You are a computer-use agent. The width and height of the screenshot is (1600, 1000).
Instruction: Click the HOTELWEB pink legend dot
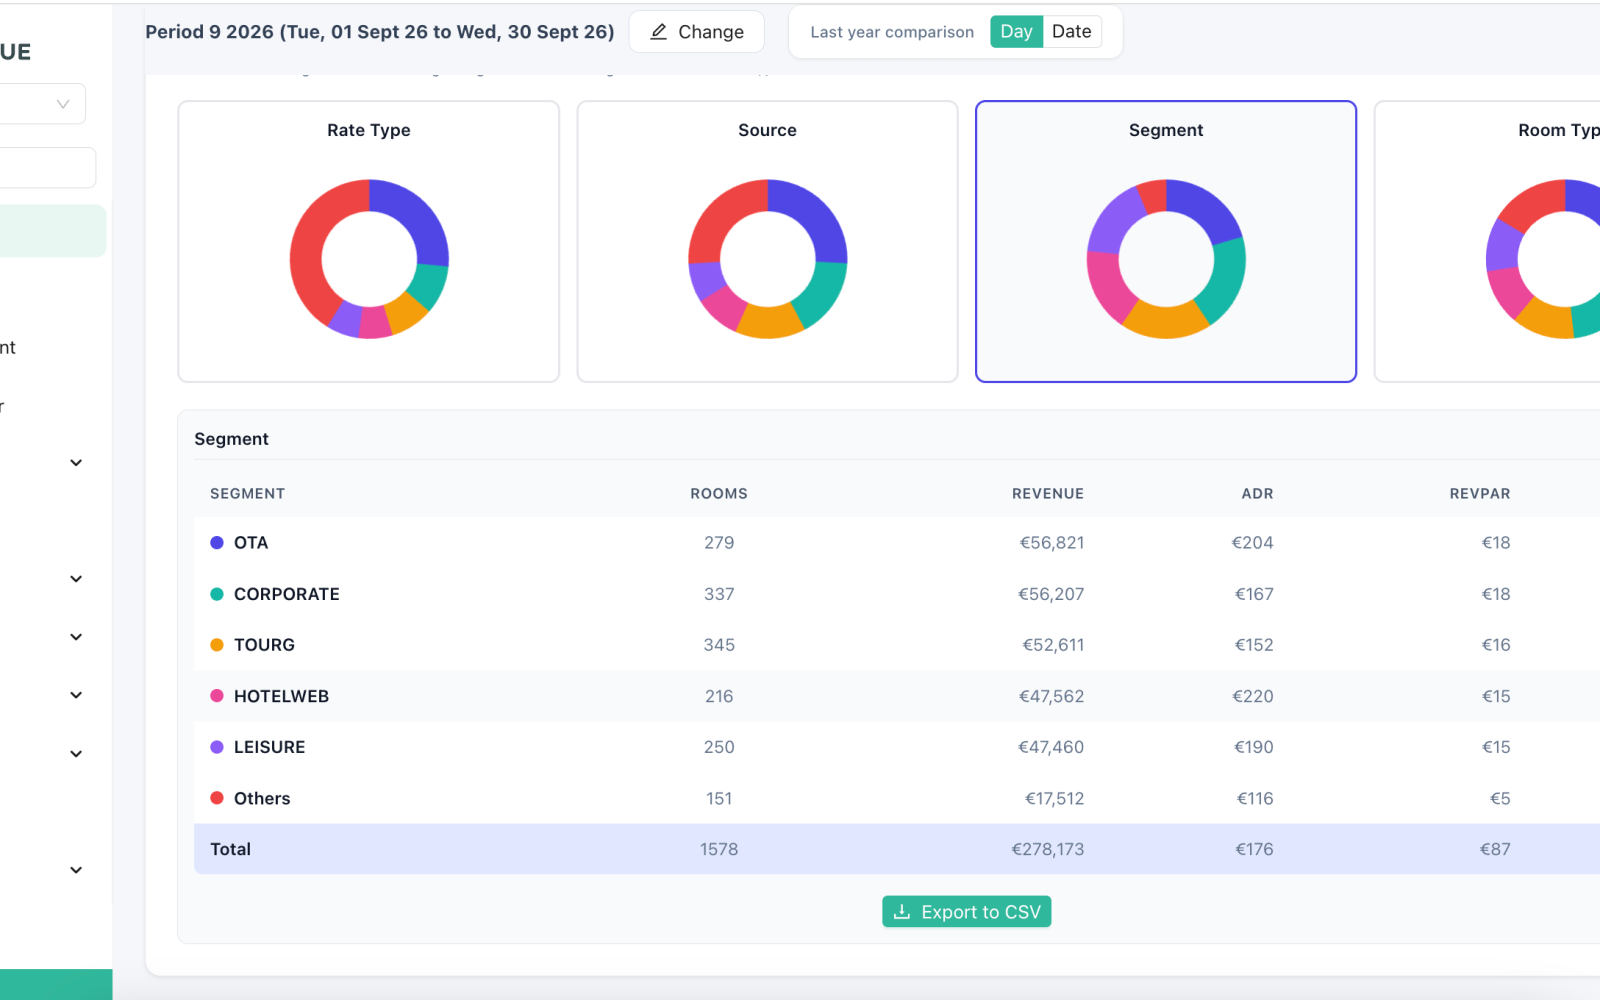(x=217, y=696)
